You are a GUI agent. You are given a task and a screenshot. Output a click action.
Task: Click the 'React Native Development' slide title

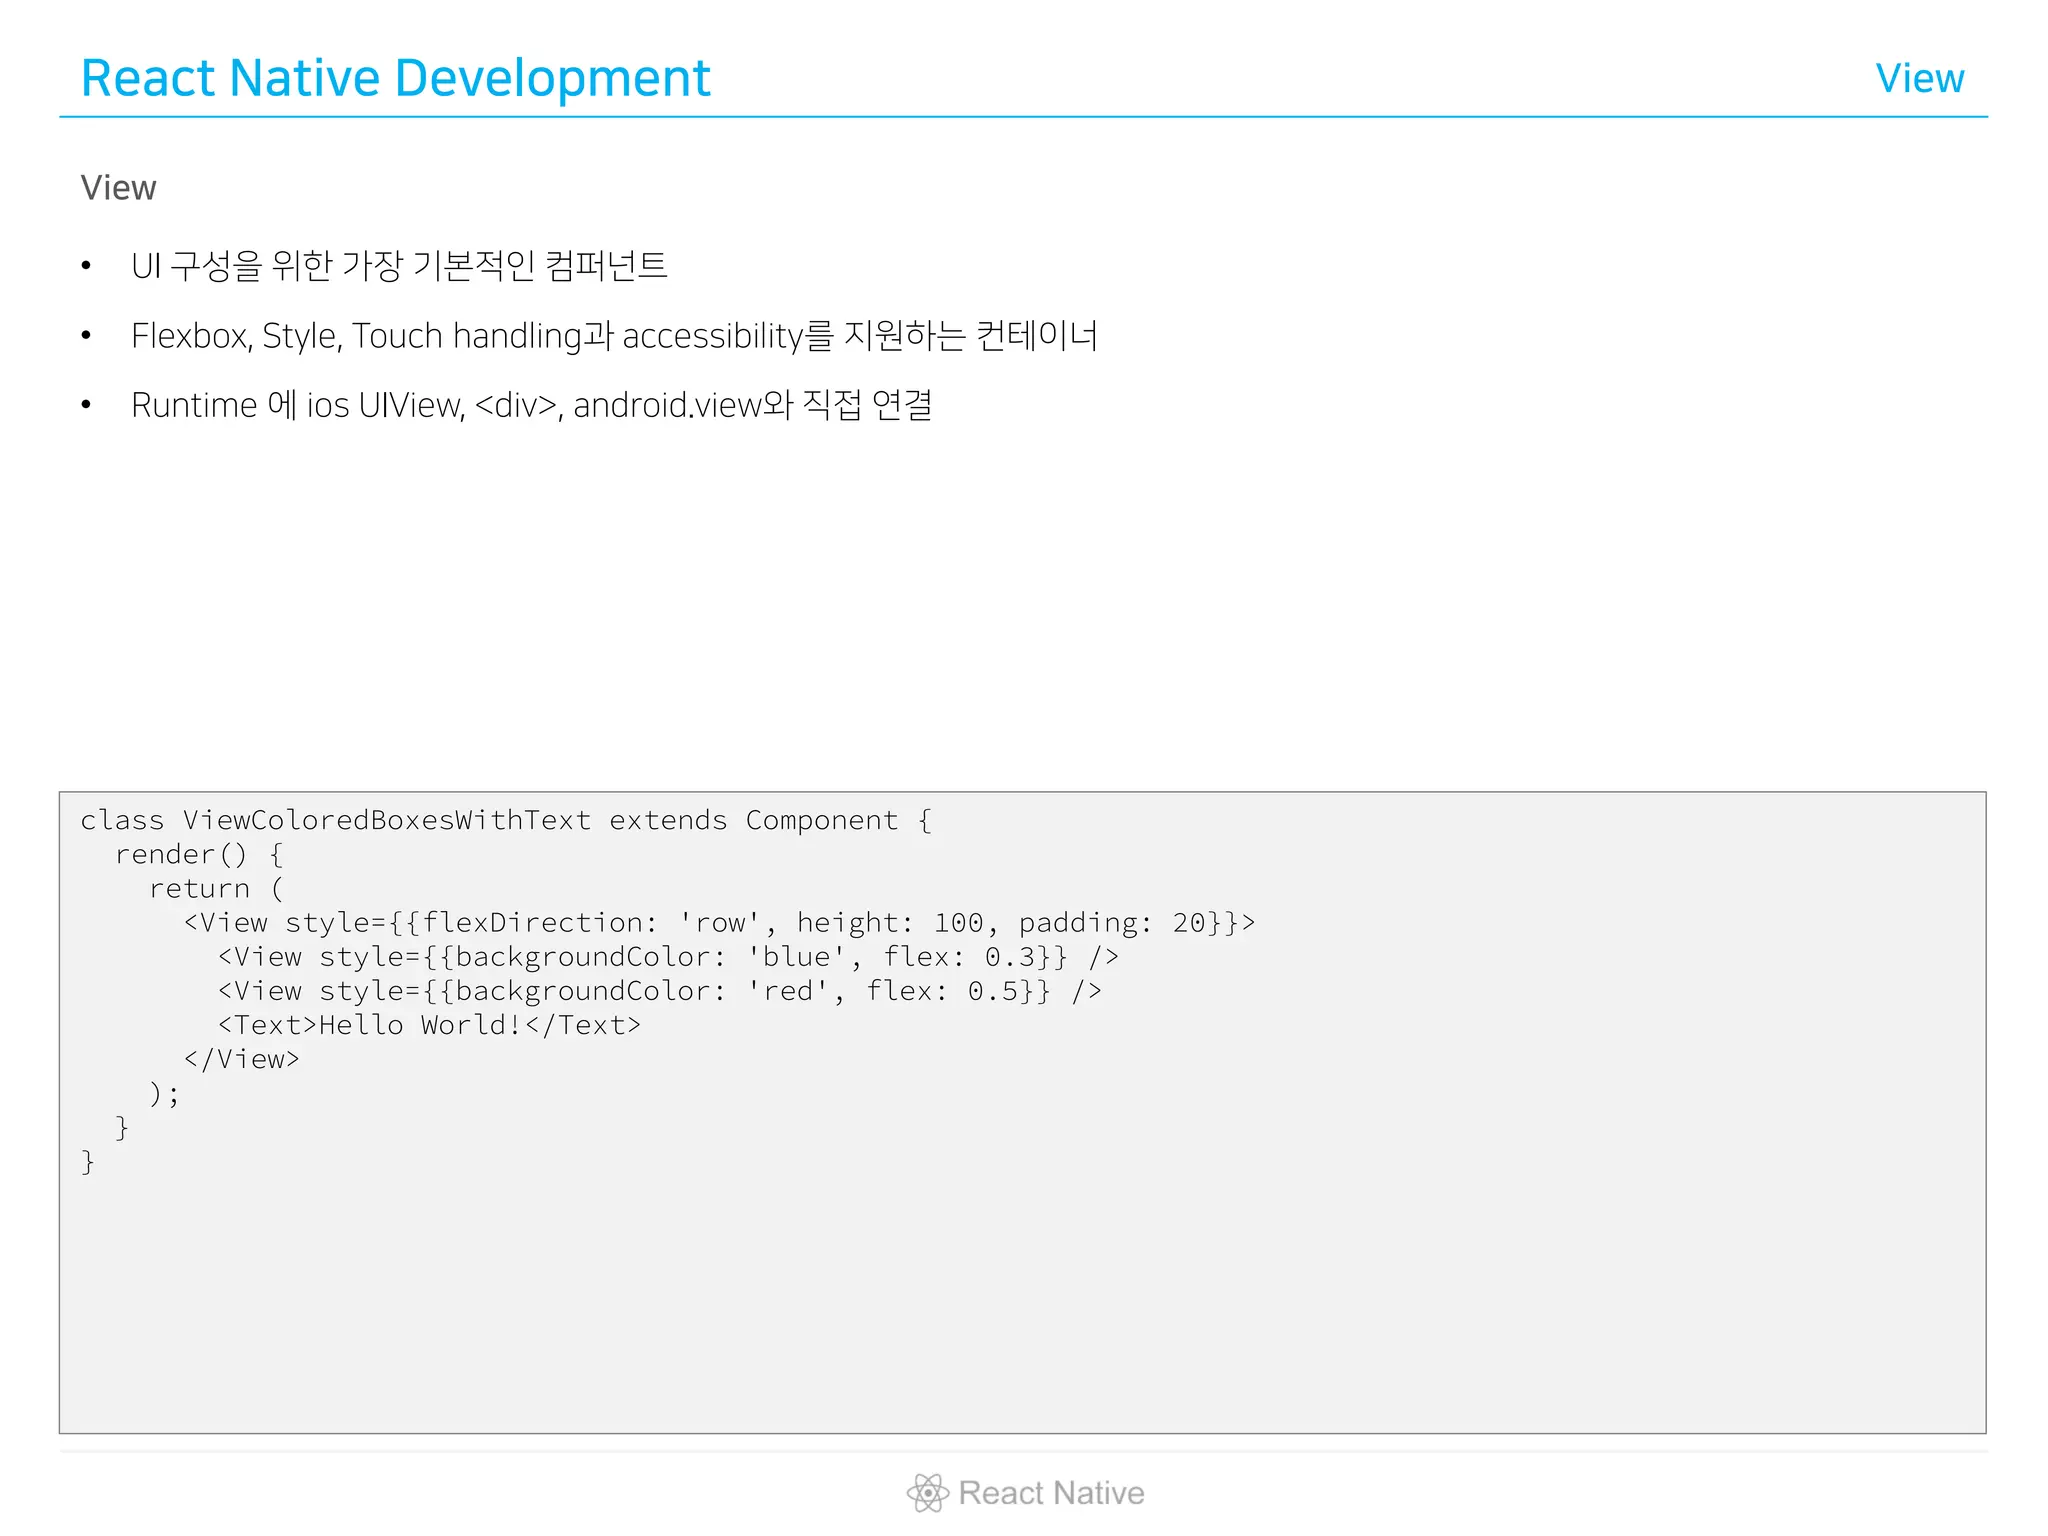(x=395, y=78)
